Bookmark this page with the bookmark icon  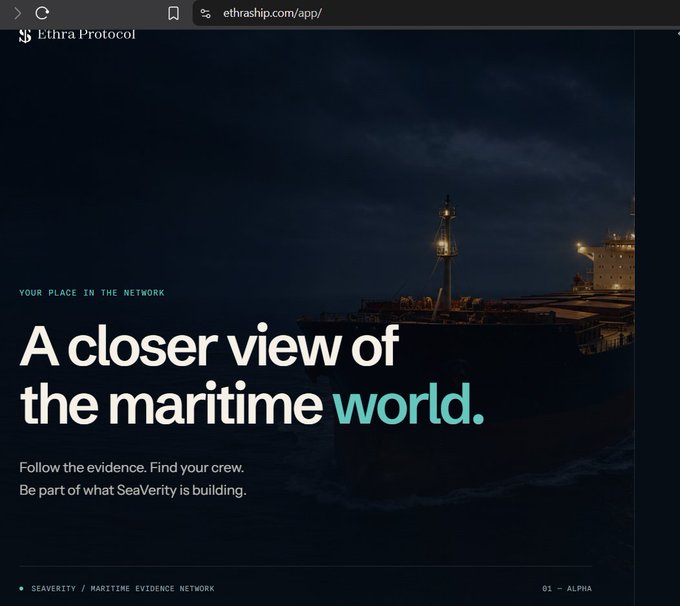(x=173, y=13)
